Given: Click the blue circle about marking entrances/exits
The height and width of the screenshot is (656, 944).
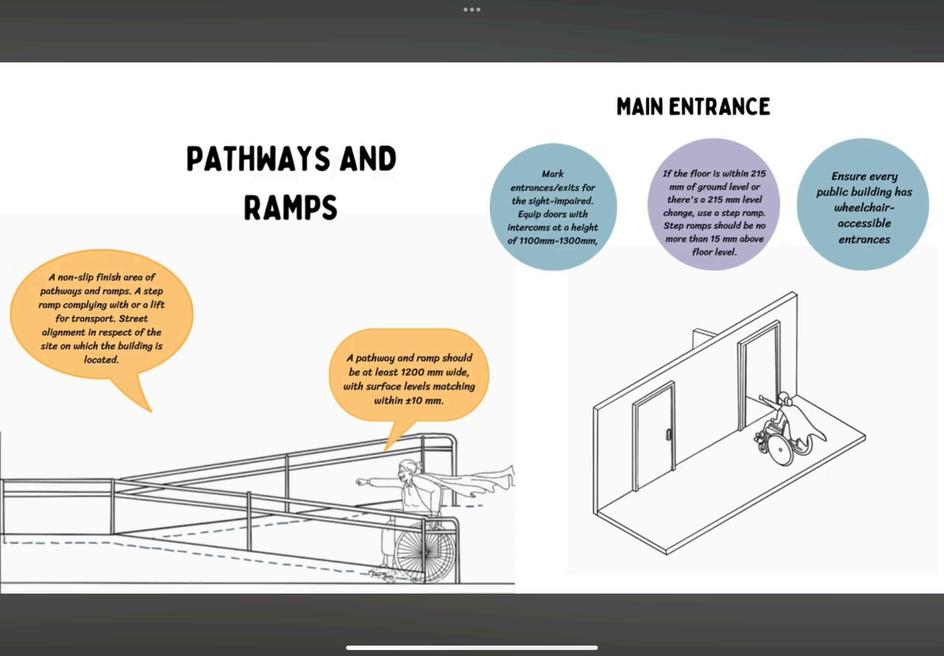Looking at the screenshot, I should point(553,207).
